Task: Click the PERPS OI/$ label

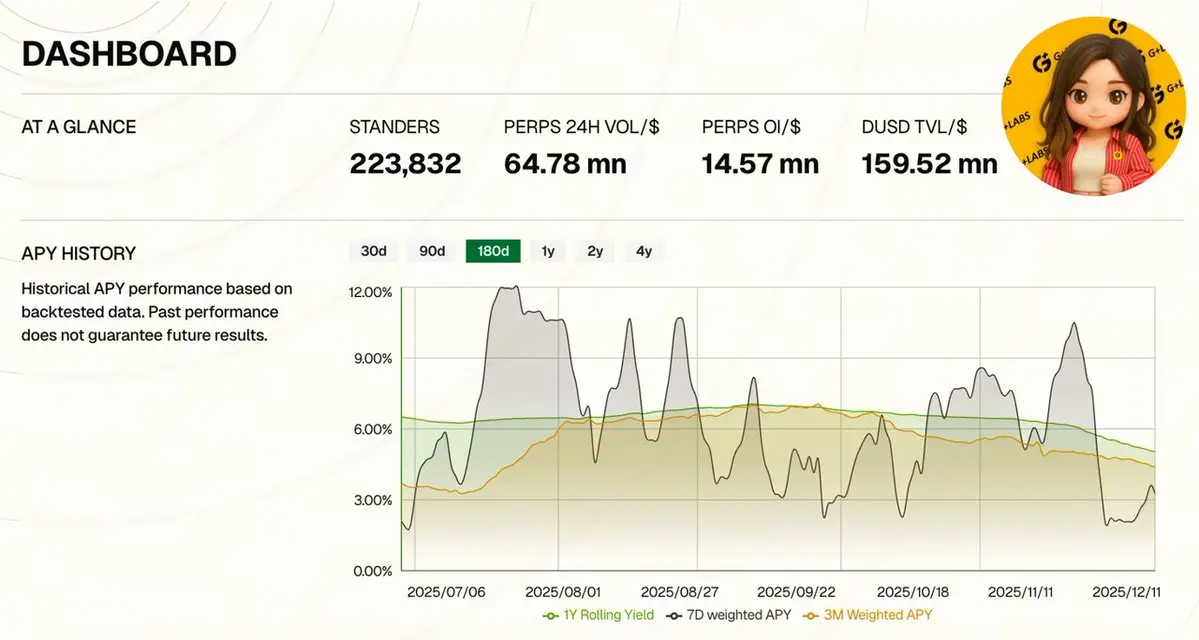Action: pos(751,127)
